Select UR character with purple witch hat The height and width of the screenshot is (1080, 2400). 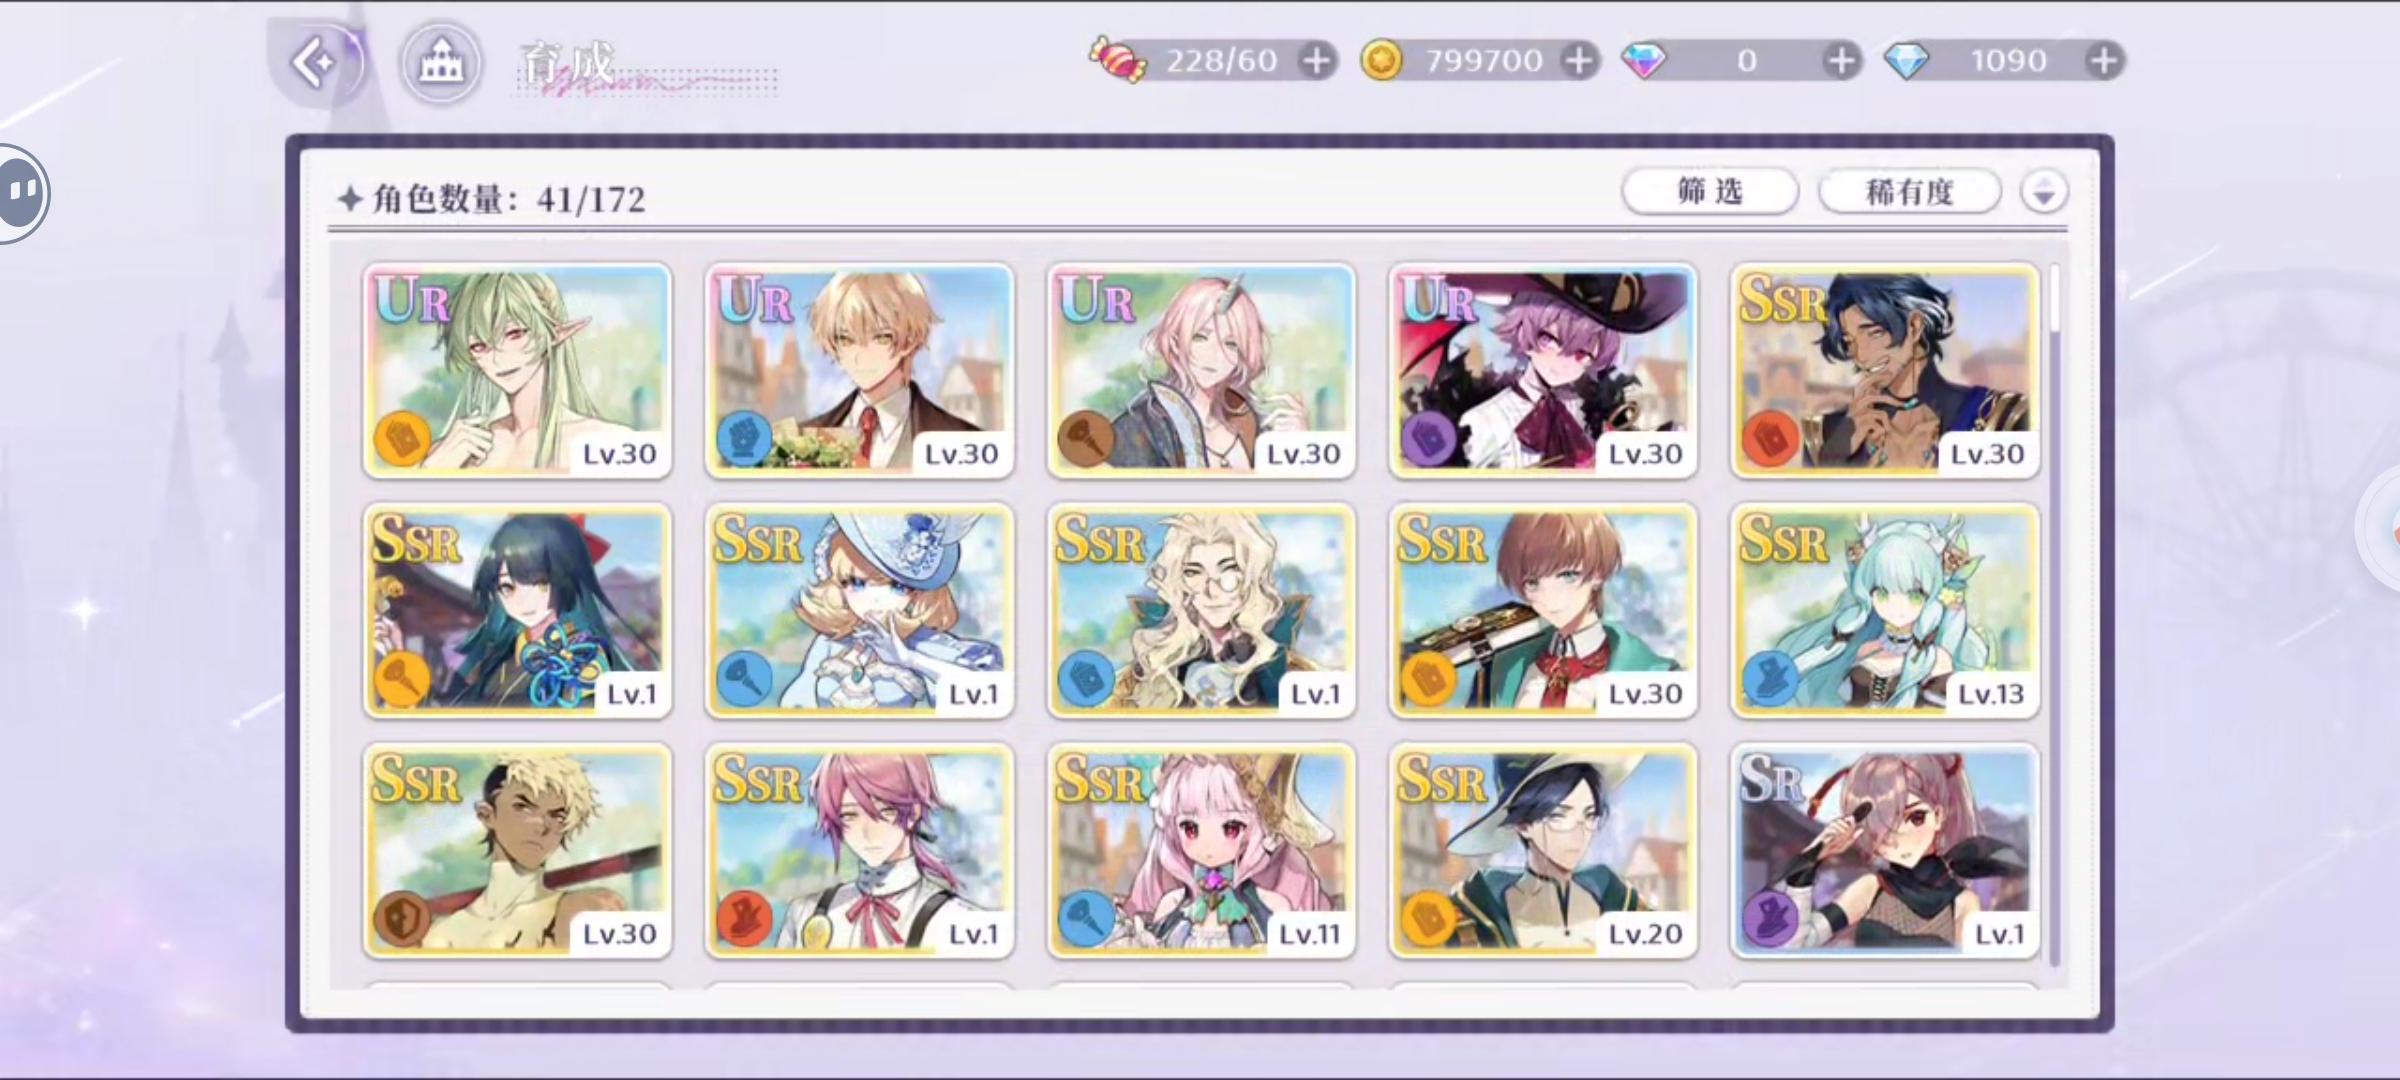pyautogui.click(x=1543, y=370)
